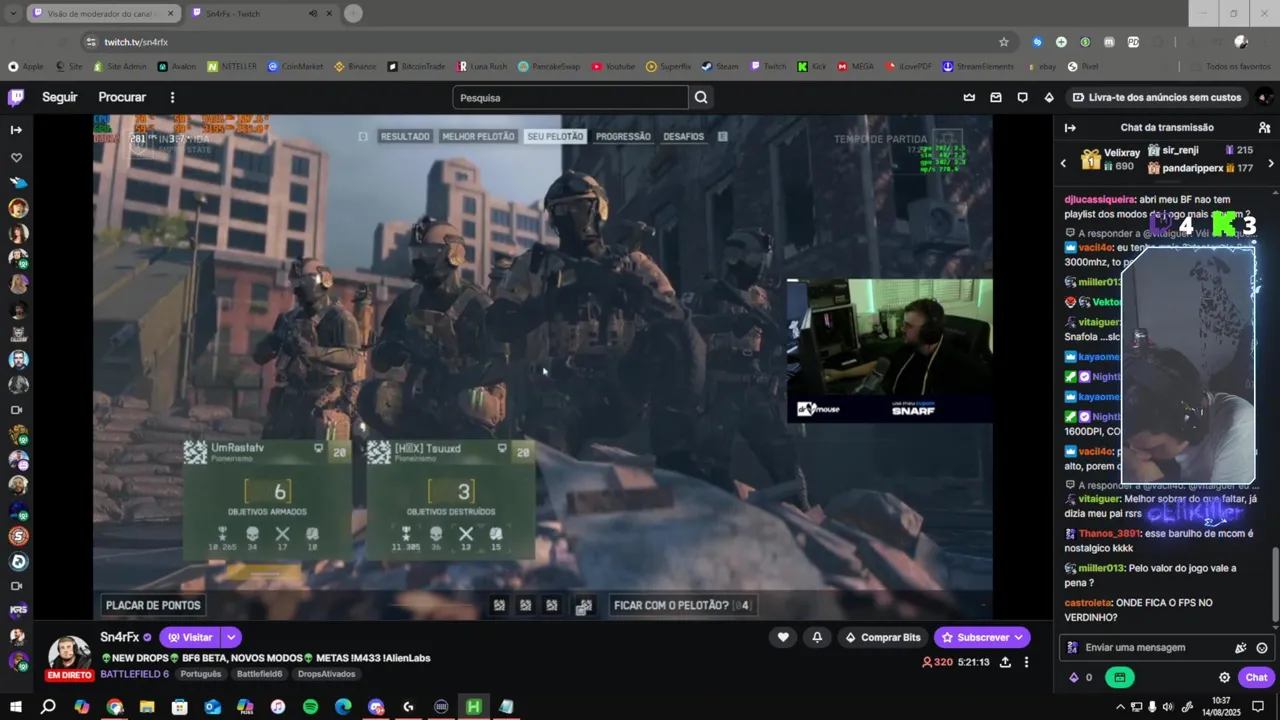Open the browser tab search dropdown

[13, 14]
